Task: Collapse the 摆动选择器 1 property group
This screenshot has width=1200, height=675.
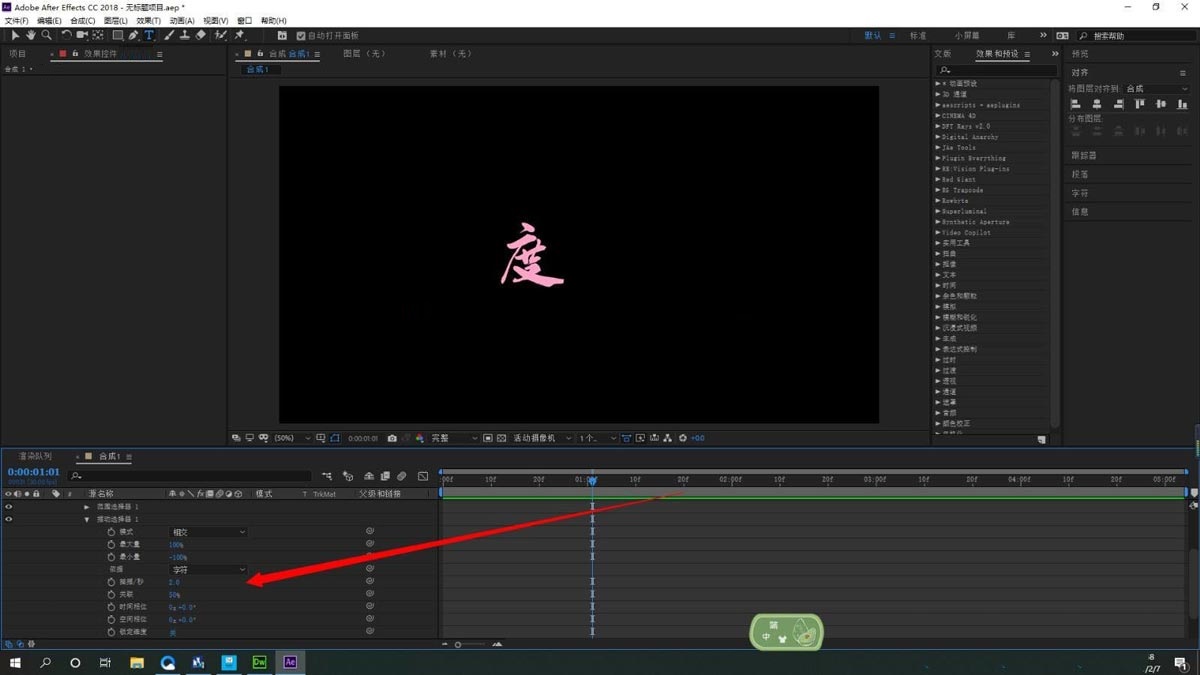Action: click(87, 518)
